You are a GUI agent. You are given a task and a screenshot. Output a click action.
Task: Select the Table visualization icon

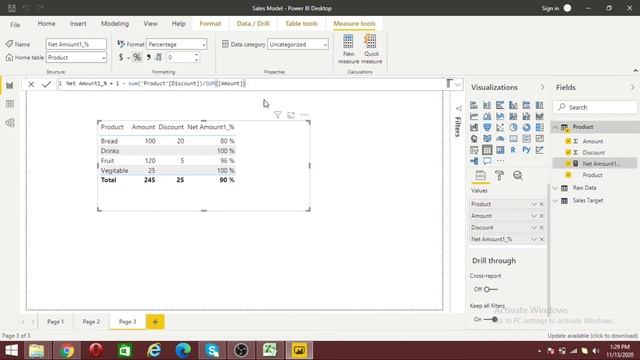(x=487, y=150)
